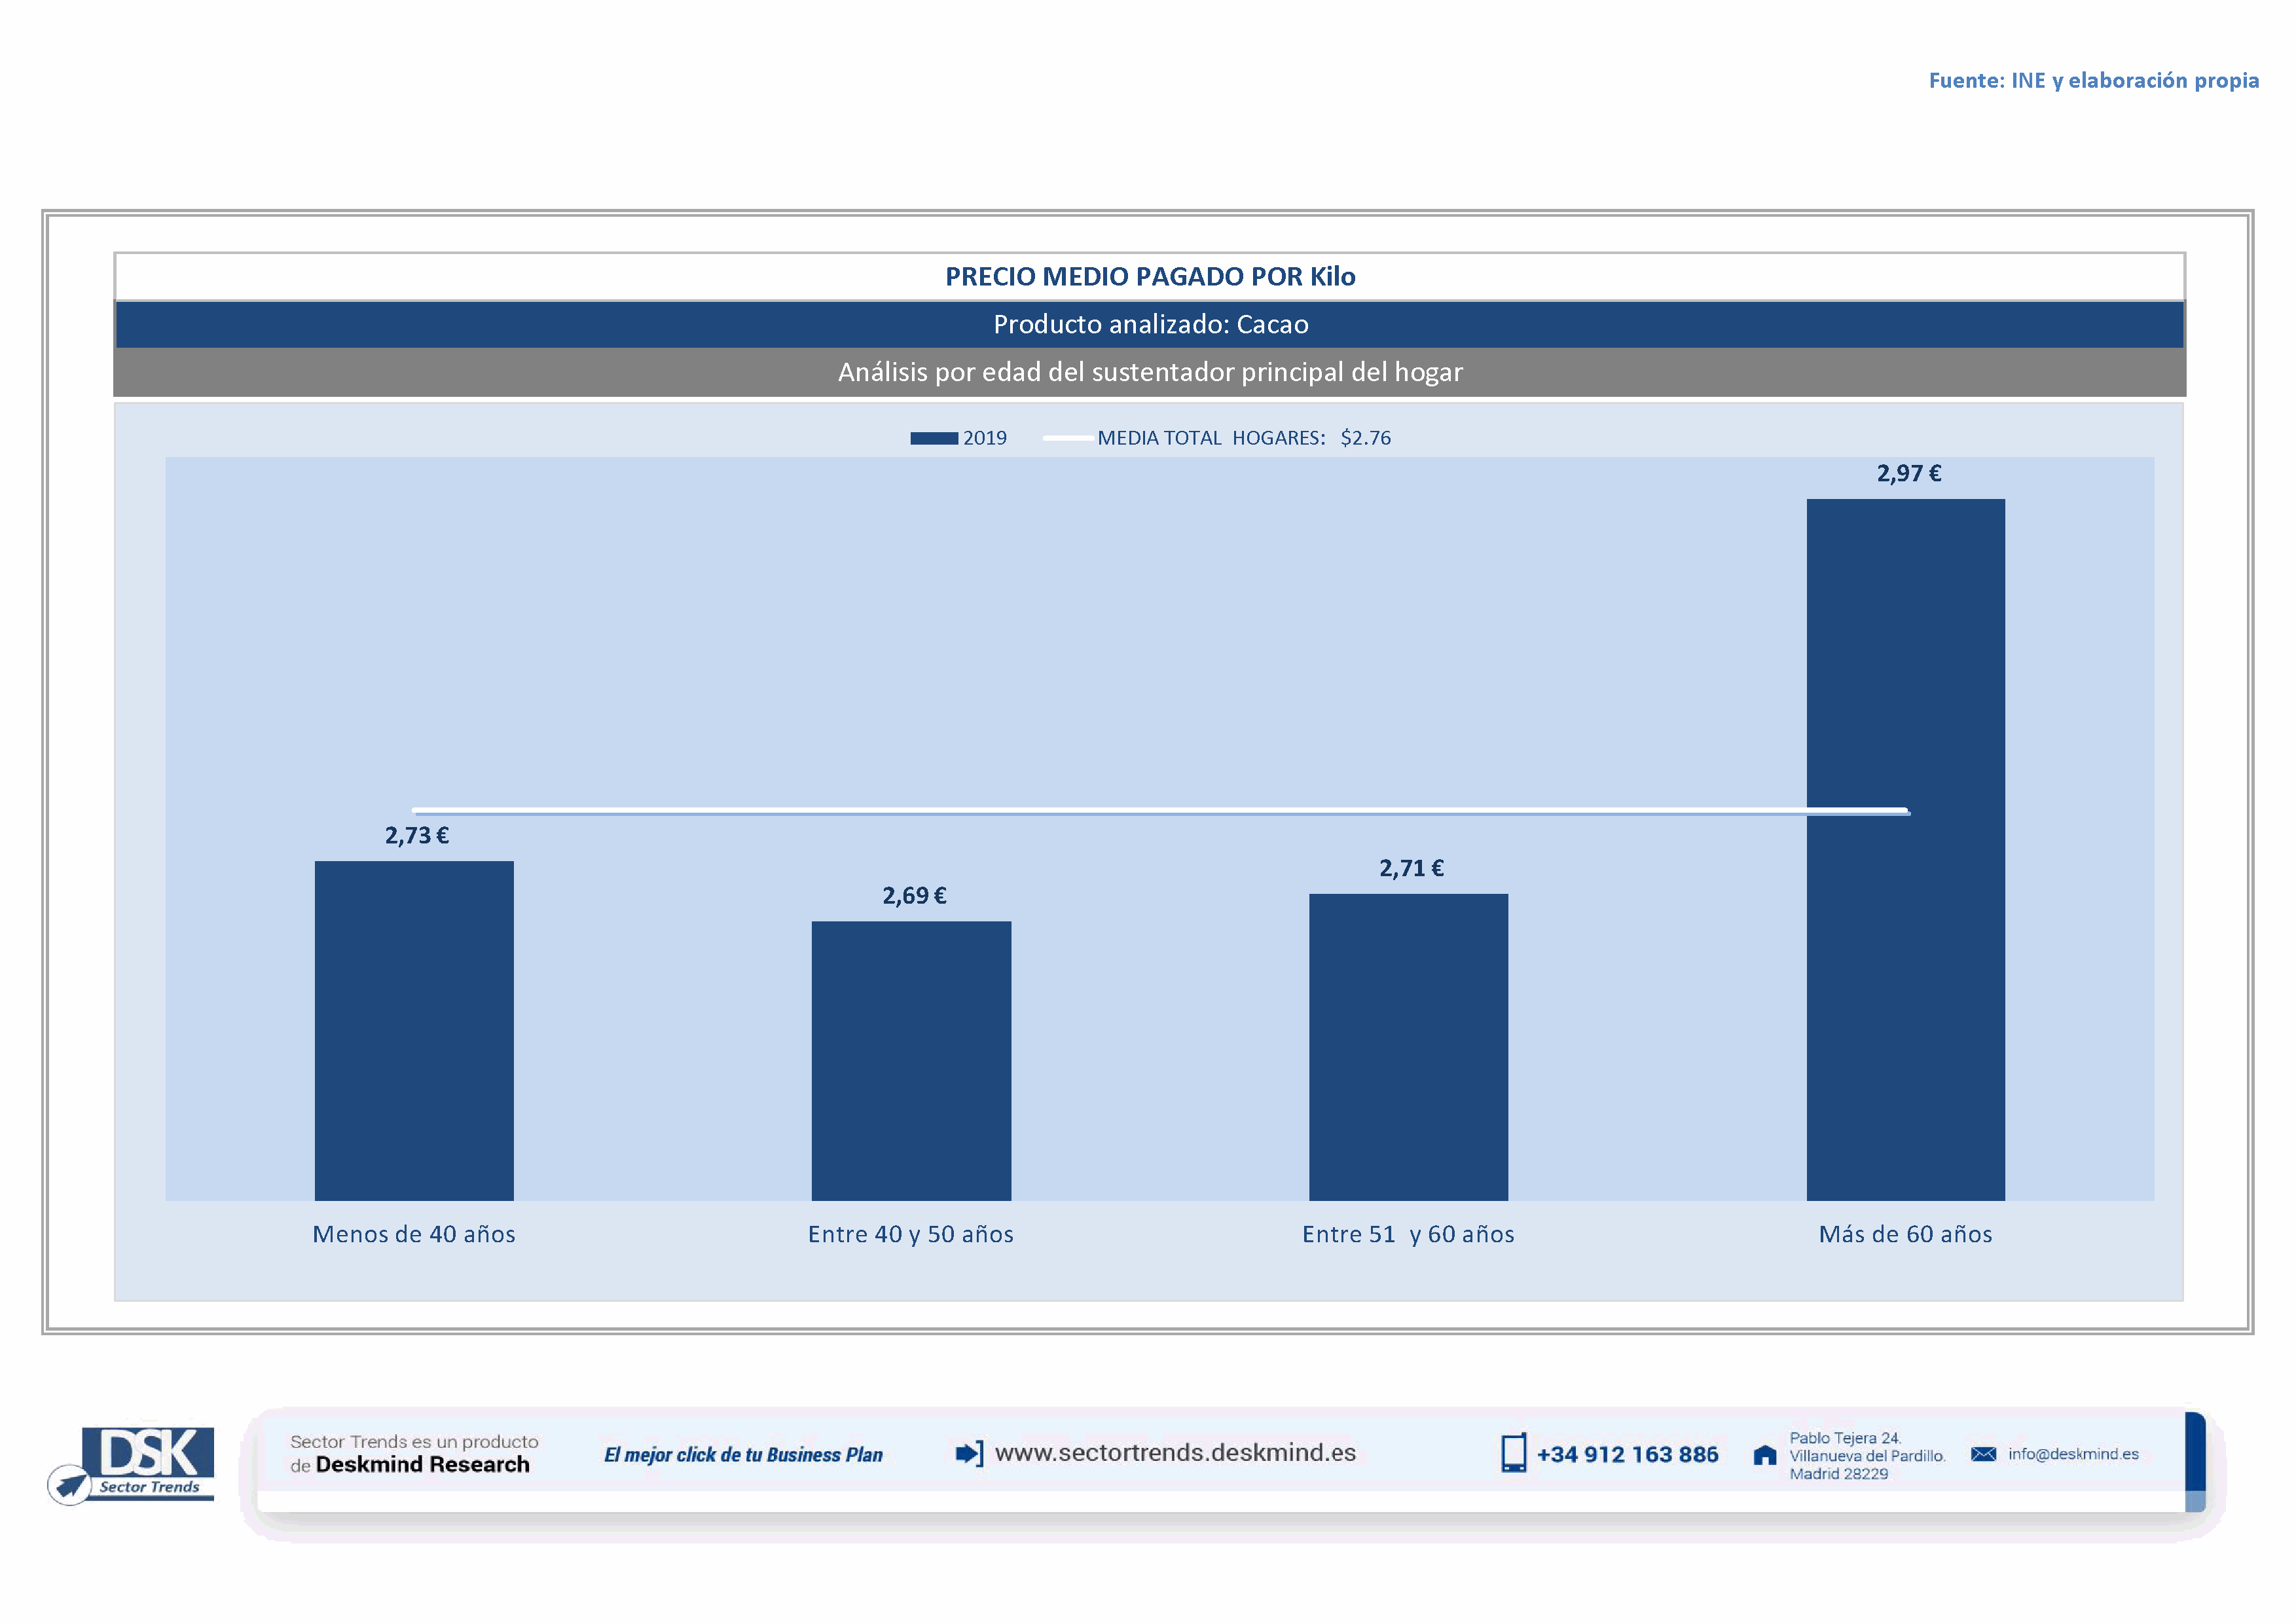Click the mobile phone icon
Screen dimensions: 2296x1624
click(x=1513, y=1453)
